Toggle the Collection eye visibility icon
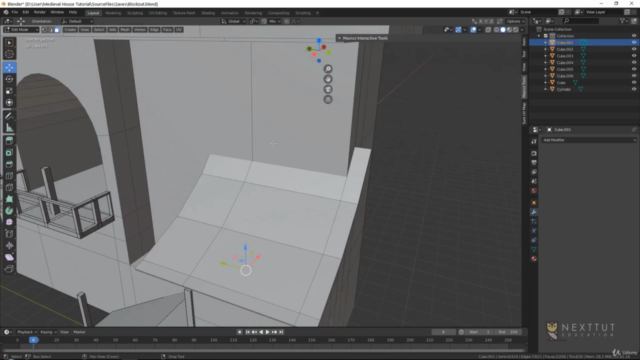 coord(634,36)
